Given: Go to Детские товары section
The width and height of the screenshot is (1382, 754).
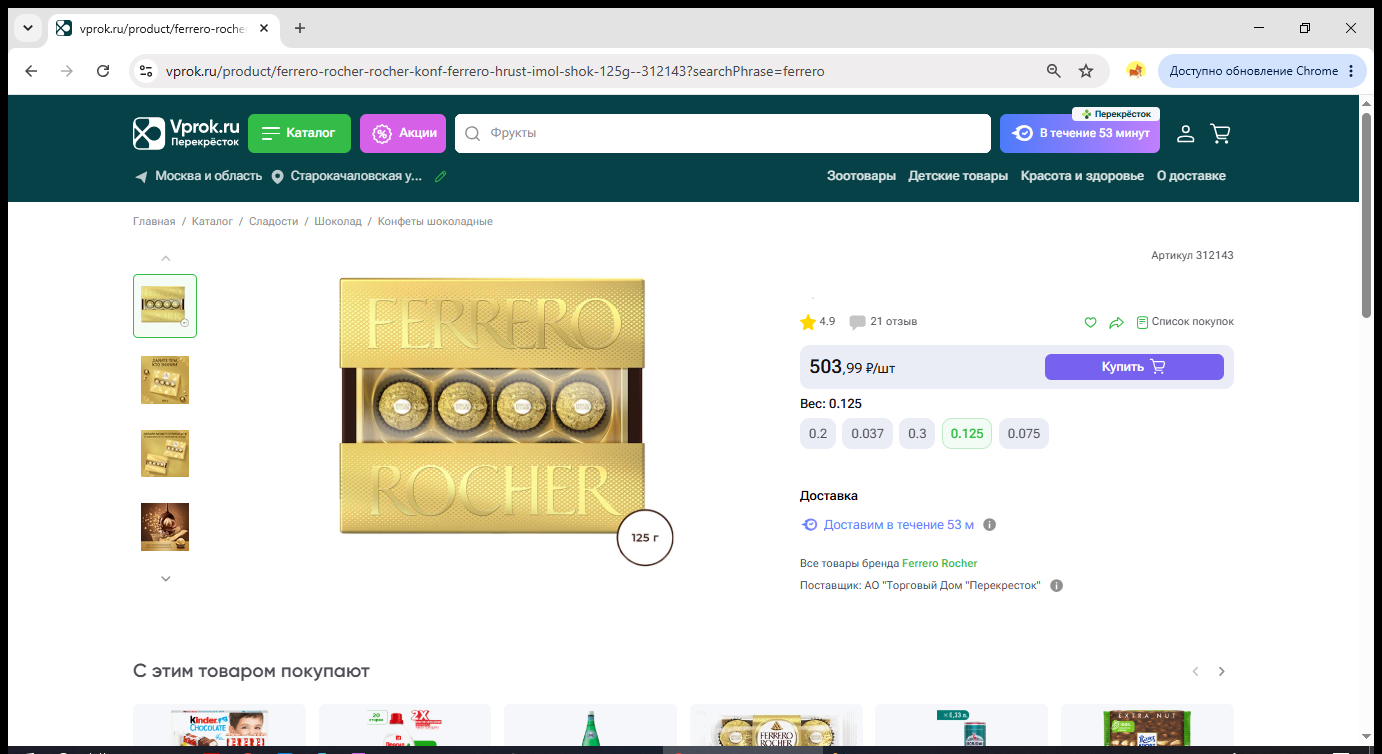Looking at the screenshot, I should [958, 176].
